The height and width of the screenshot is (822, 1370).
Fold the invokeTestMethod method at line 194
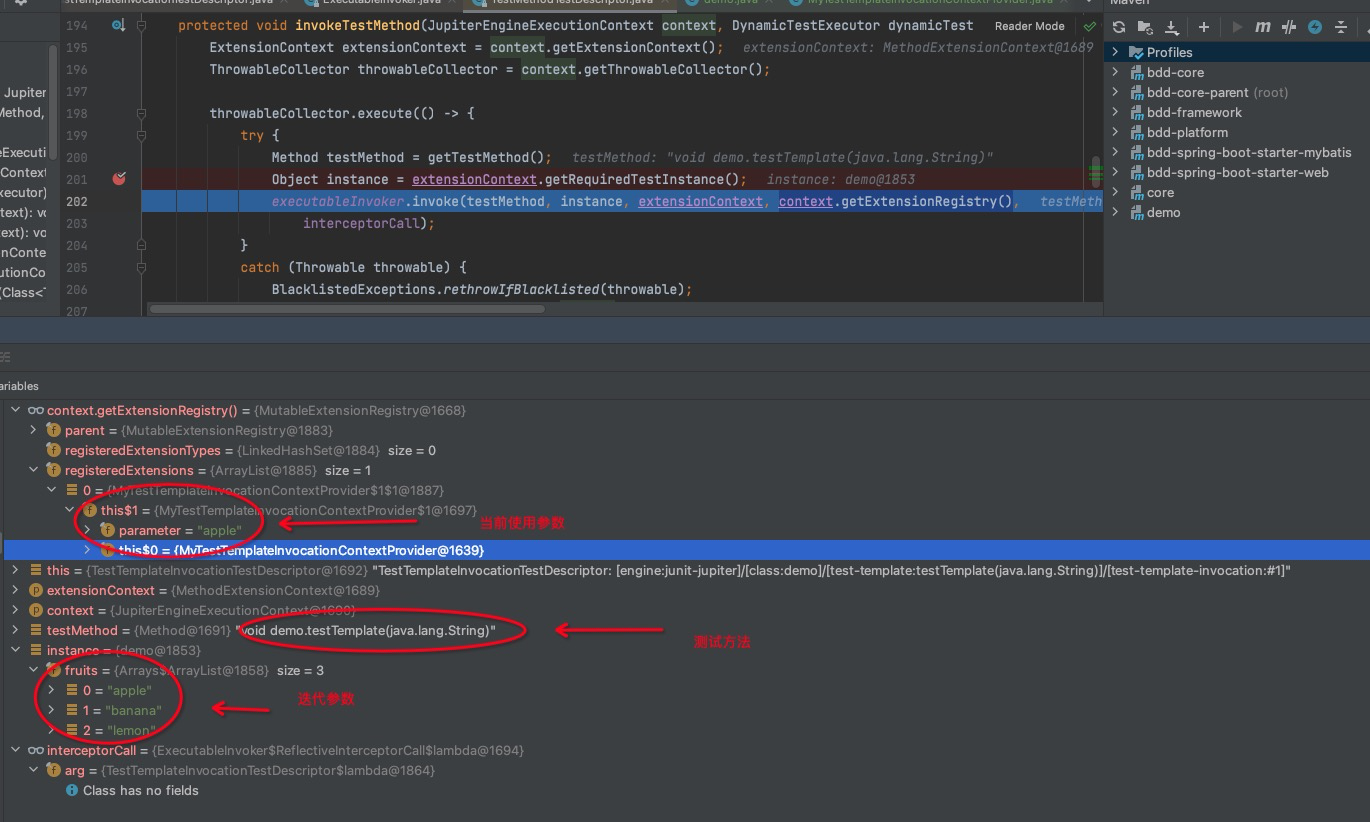point(143,25)
